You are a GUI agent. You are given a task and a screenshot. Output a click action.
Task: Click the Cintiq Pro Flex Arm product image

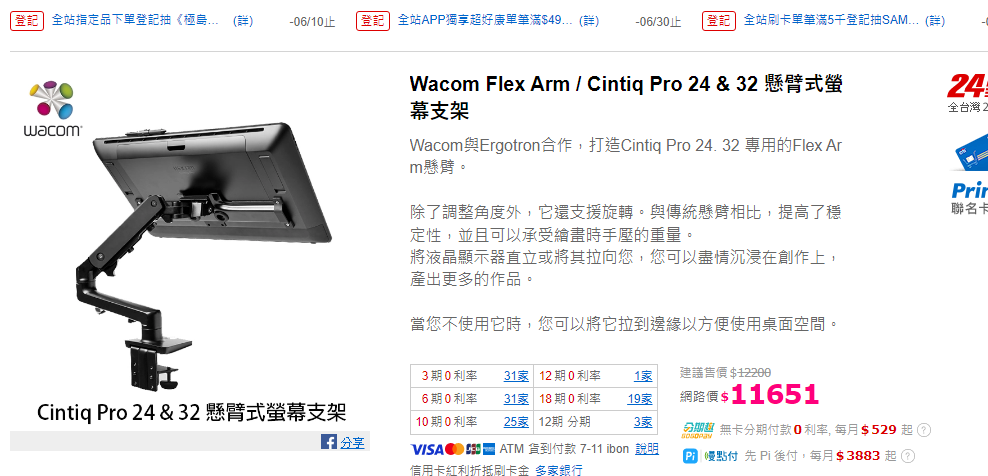coord(190,250)
